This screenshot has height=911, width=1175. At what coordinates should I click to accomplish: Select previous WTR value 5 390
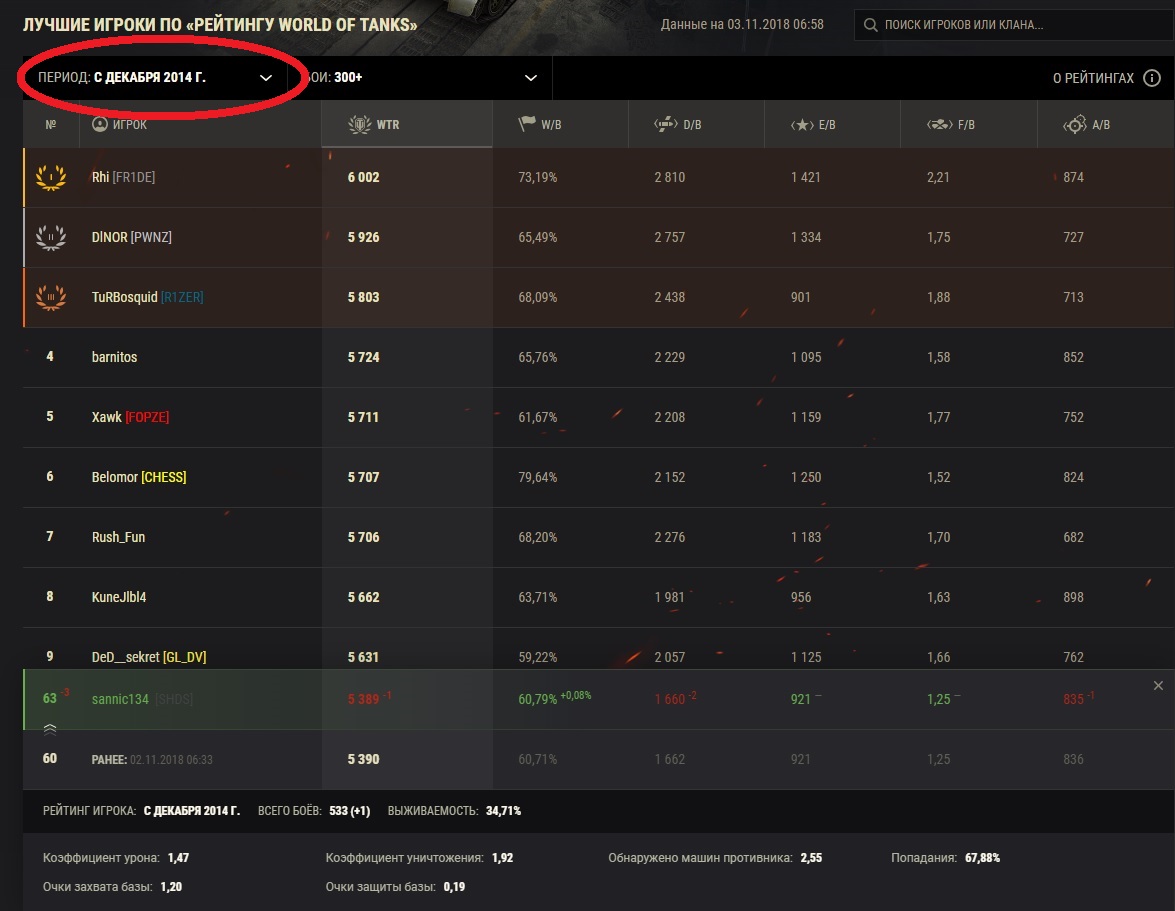click(363, 759)
